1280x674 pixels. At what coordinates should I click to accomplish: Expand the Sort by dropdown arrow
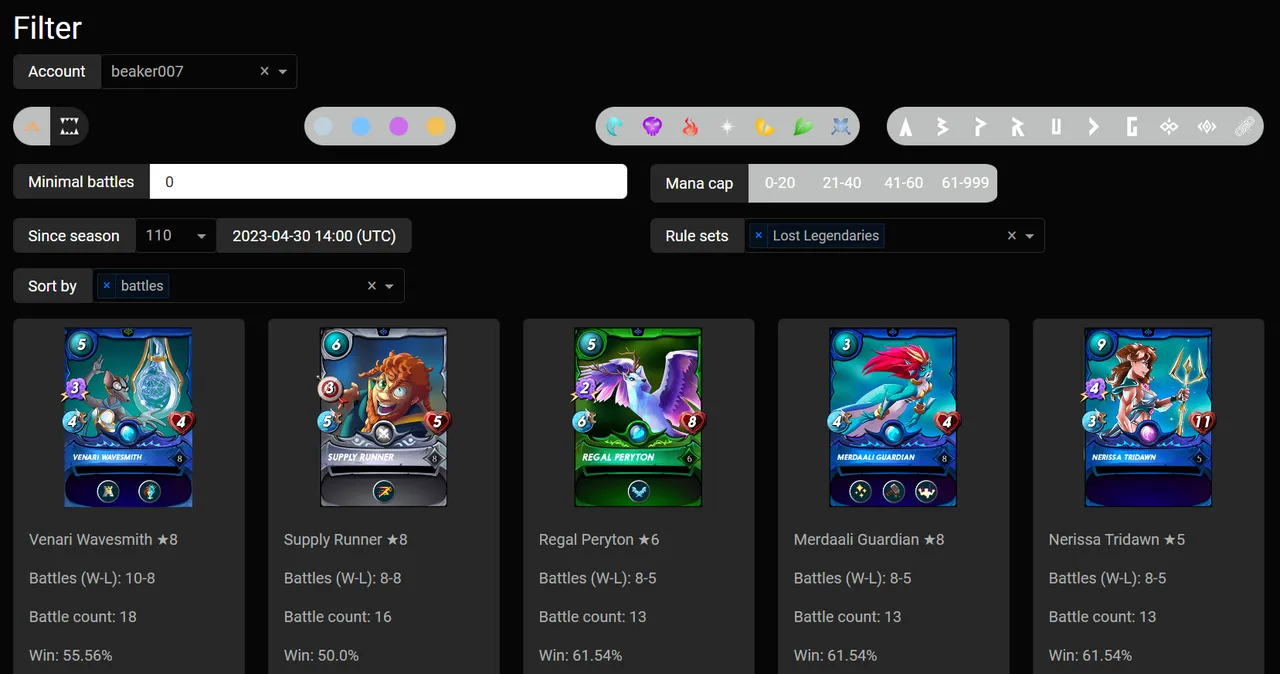pos(390,286)
